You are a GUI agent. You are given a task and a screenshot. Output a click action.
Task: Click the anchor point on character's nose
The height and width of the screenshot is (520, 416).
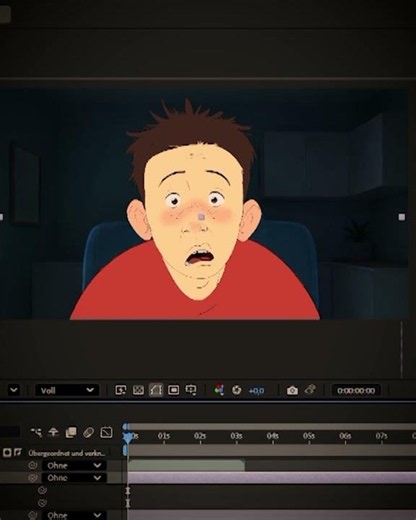(x=201, y=217)
